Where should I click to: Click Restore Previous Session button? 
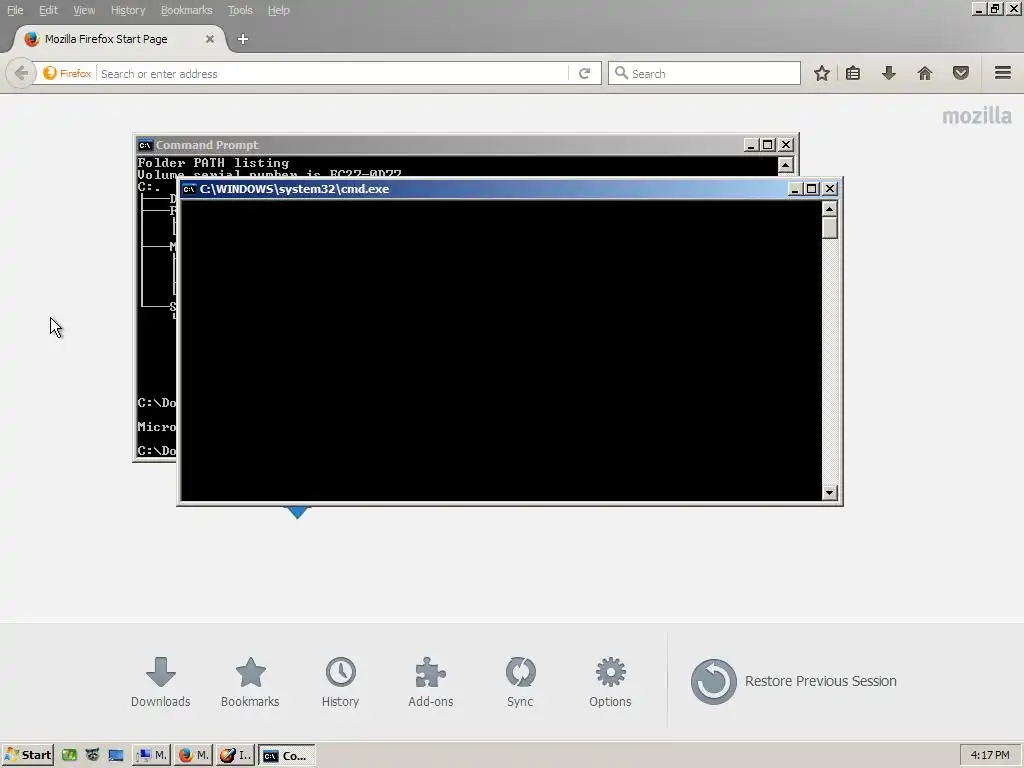(793, 681)
